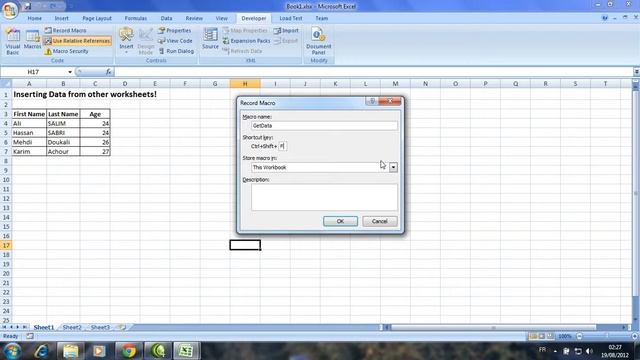Click the Insert Worksheet tab icon
This screenshot has width=640, height=360.
(122, 327)
